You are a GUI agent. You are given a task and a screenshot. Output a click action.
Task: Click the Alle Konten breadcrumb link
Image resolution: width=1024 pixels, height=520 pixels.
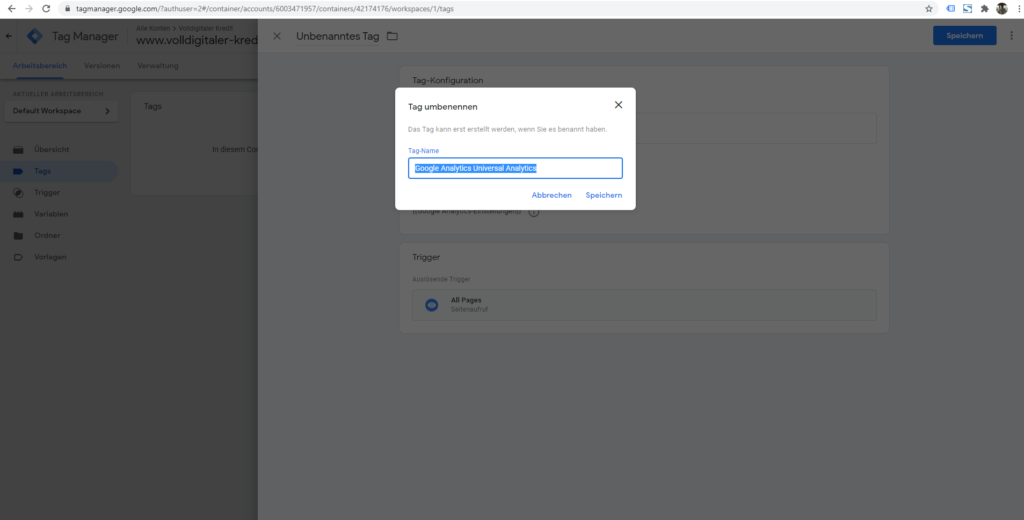[153, 29]
